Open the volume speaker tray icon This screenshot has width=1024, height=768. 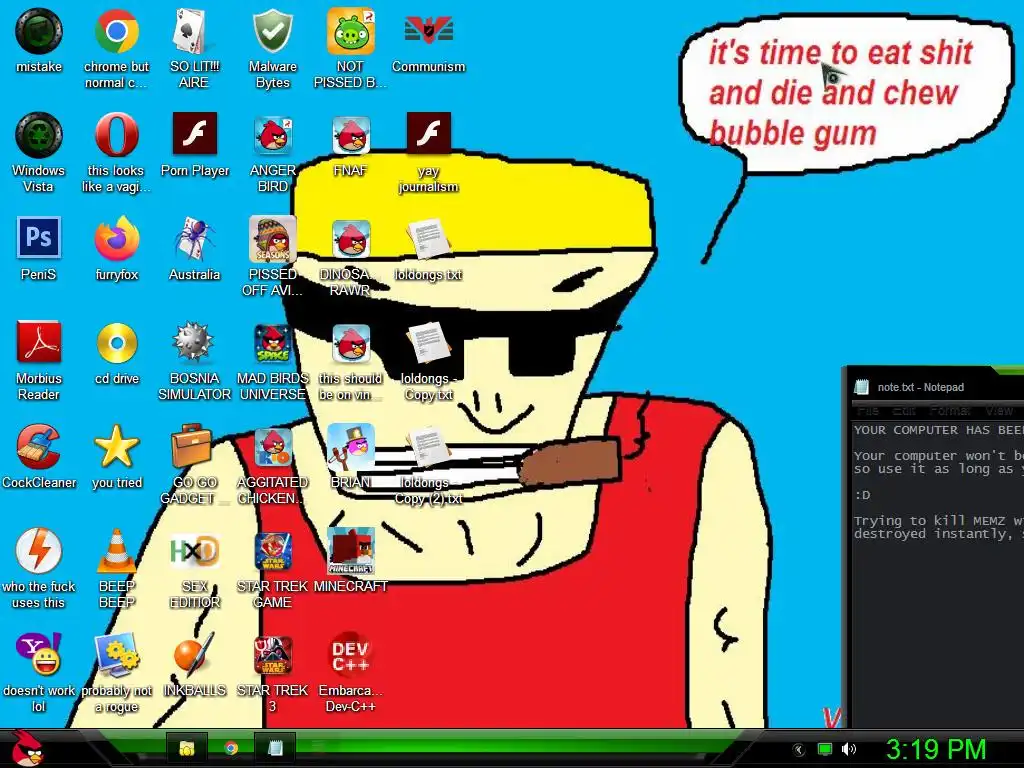click(849, 749)
